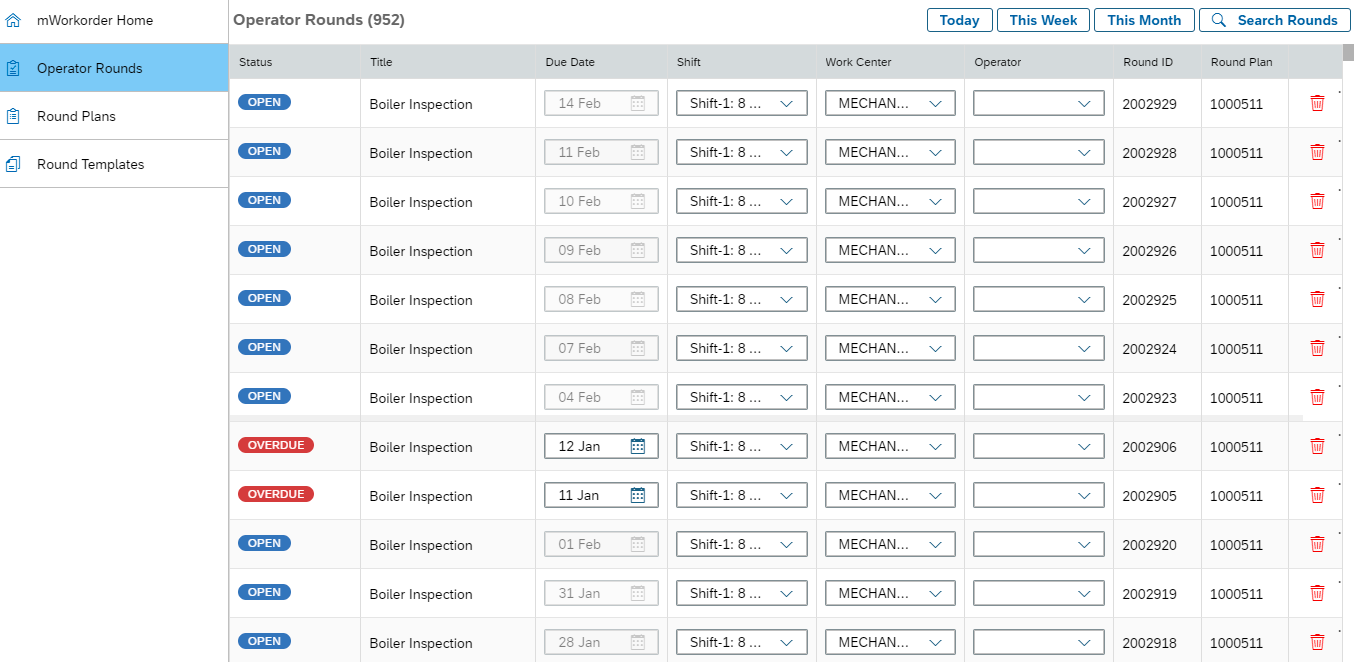Click the Round Templates sidebar icon
Viewport: 1354px width, 662px height.
13,164
